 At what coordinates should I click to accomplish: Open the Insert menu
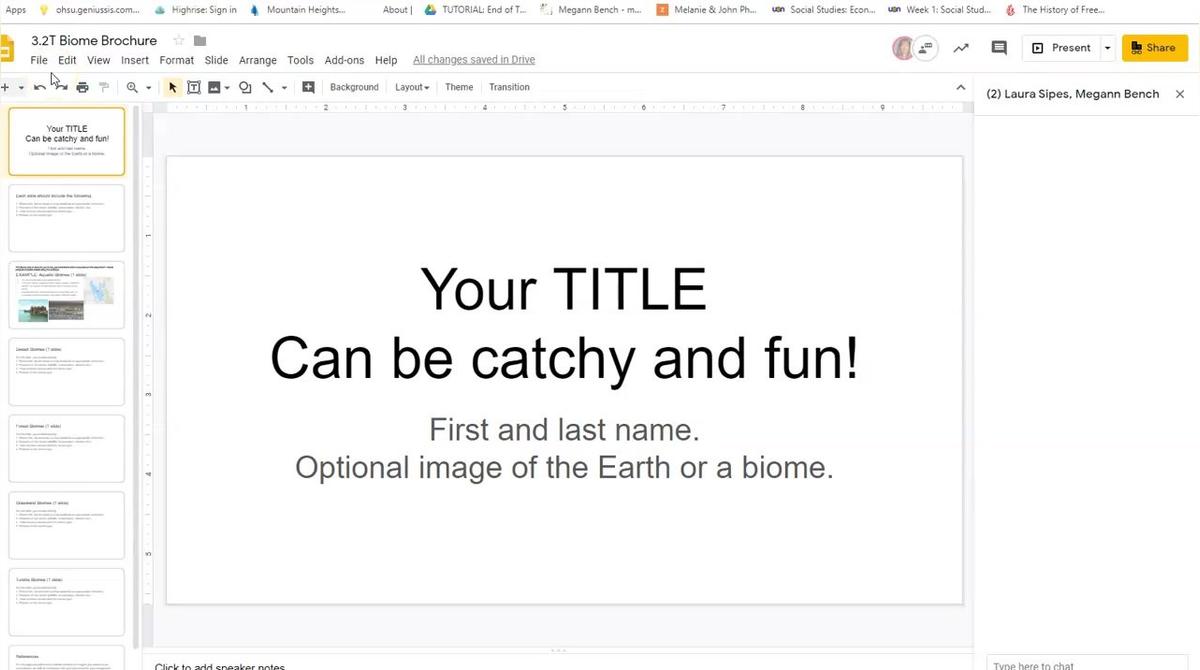(135, 60)
